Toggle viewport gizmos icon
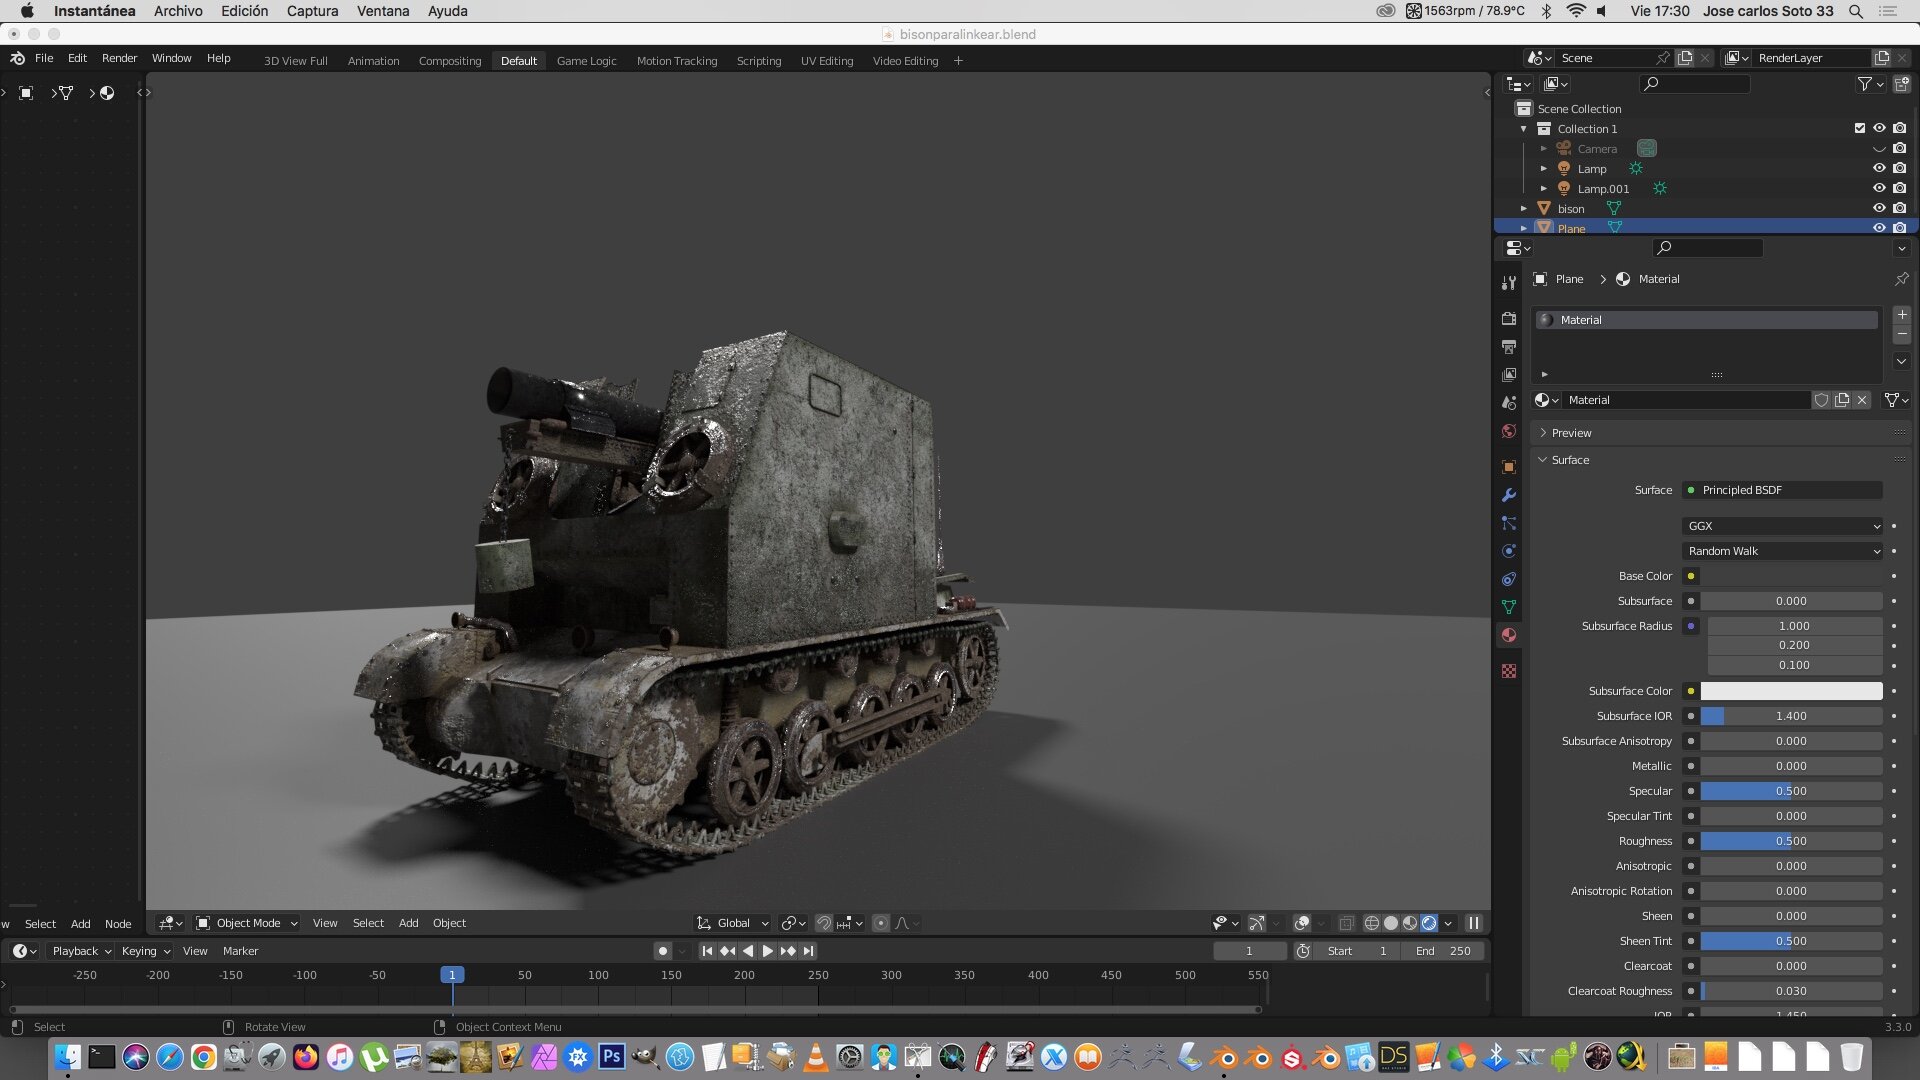 (1257, 923)
